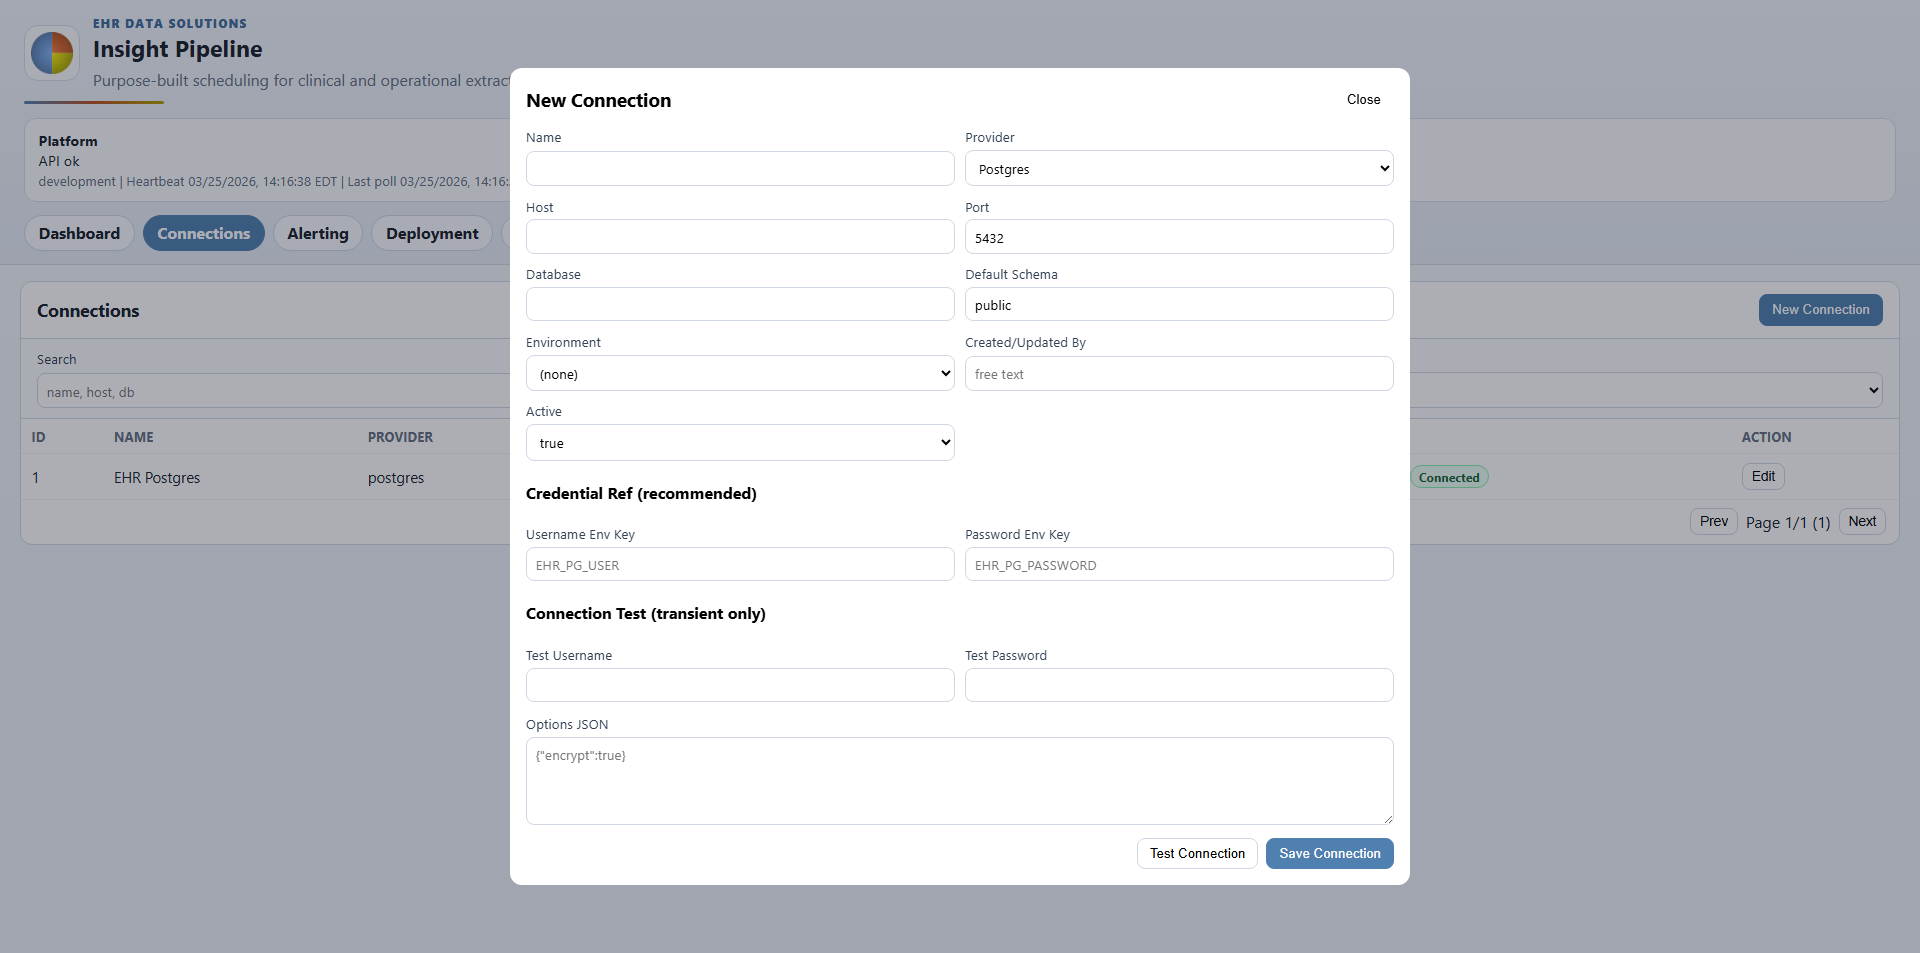
Task: Click the Save Connection button
Action: pos(1329,853)
